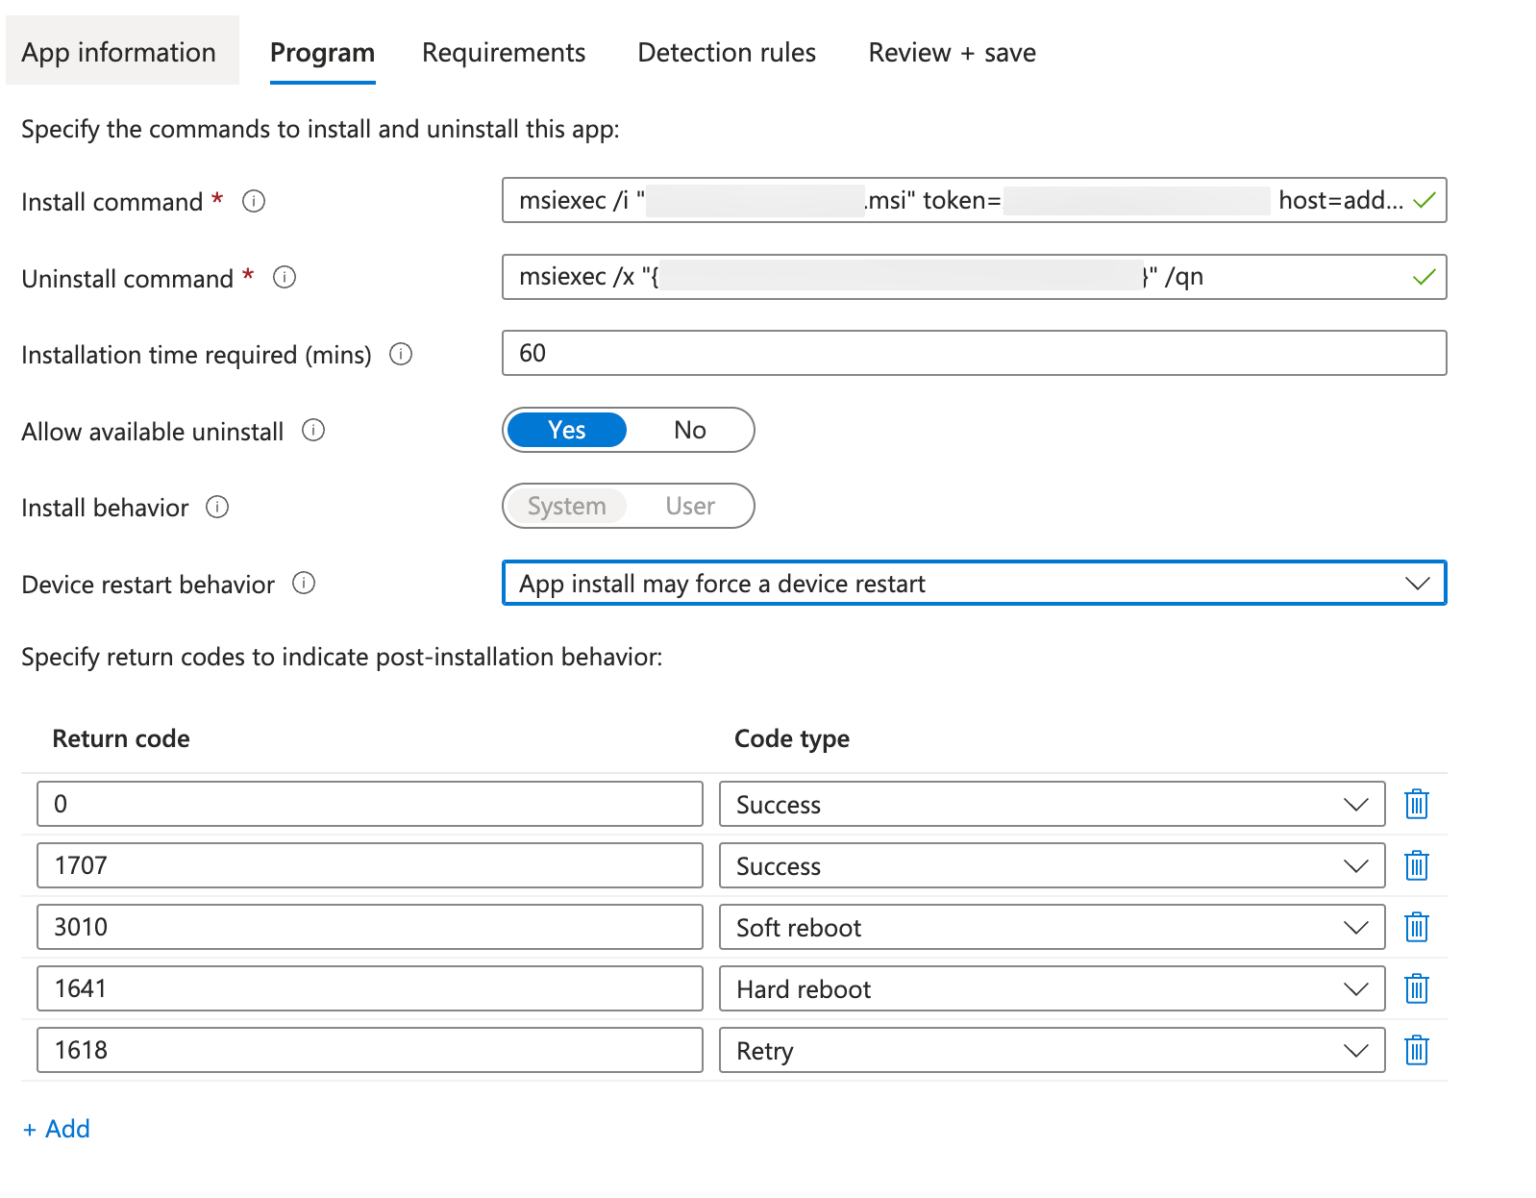Open the Device restart behavior dropdown

[x=1418, y=583]
